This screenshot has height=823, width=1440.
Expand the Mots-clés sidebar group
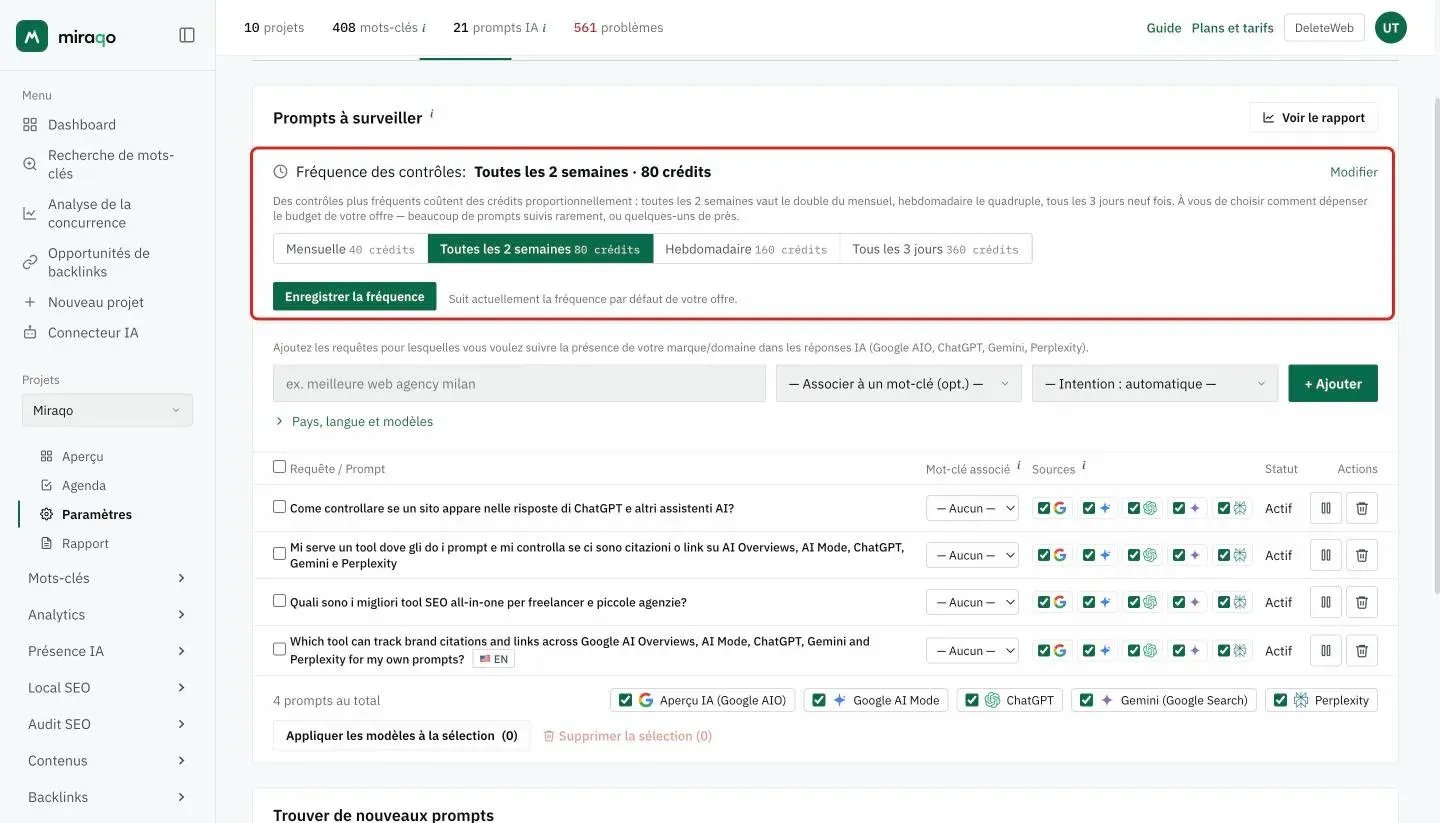[107, 578]
